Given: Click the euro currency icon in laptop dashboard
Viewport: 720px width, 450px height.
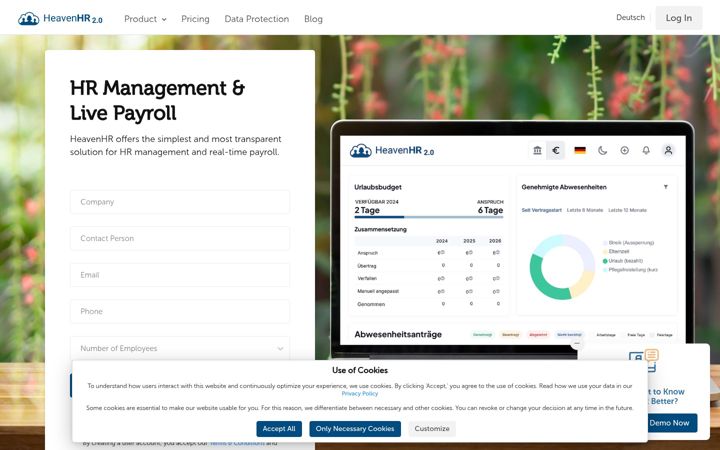Looking at the screenshot, I should click(x=556, y=150).
